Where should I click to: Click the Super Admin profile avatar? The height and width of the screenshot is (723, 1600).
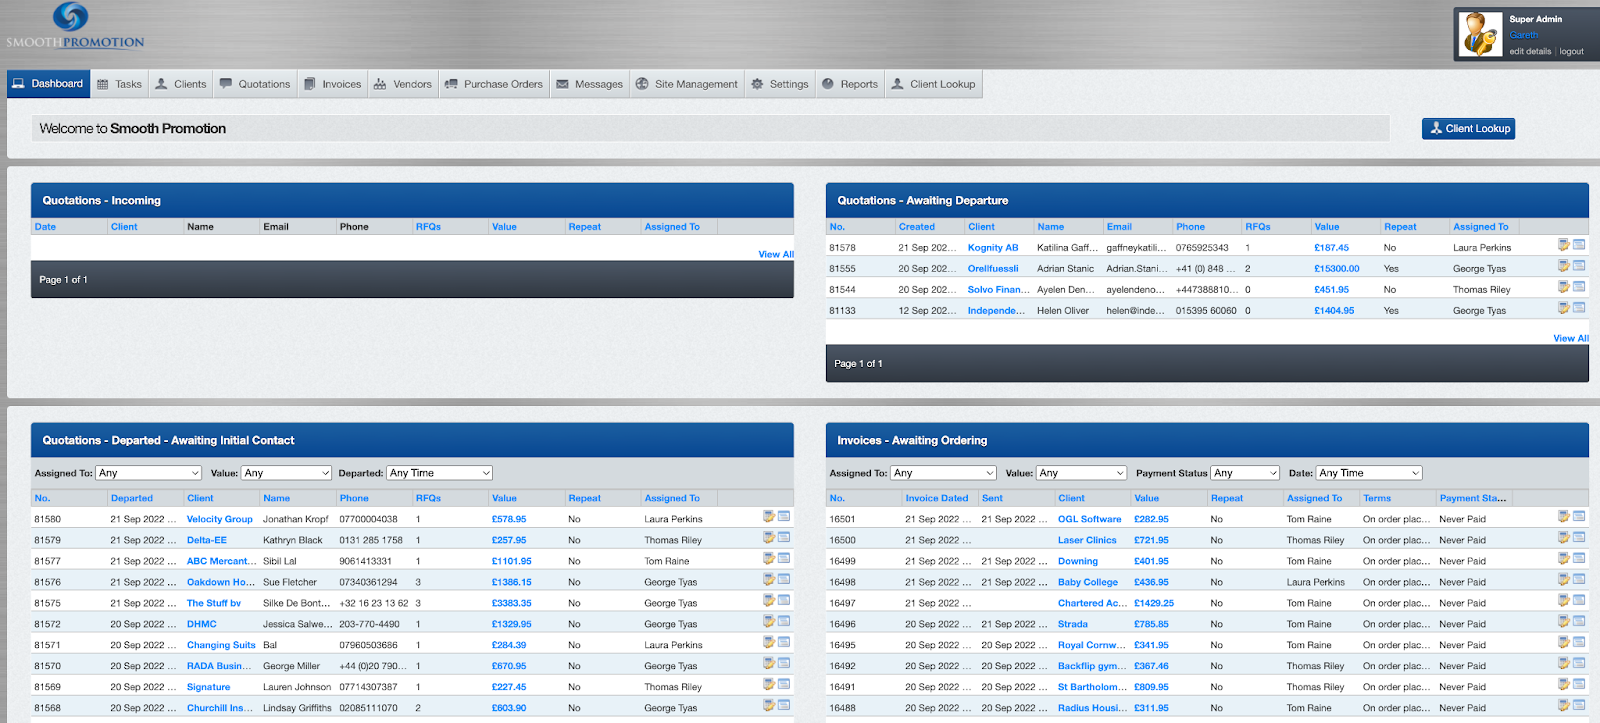(x=1480, y=34)
